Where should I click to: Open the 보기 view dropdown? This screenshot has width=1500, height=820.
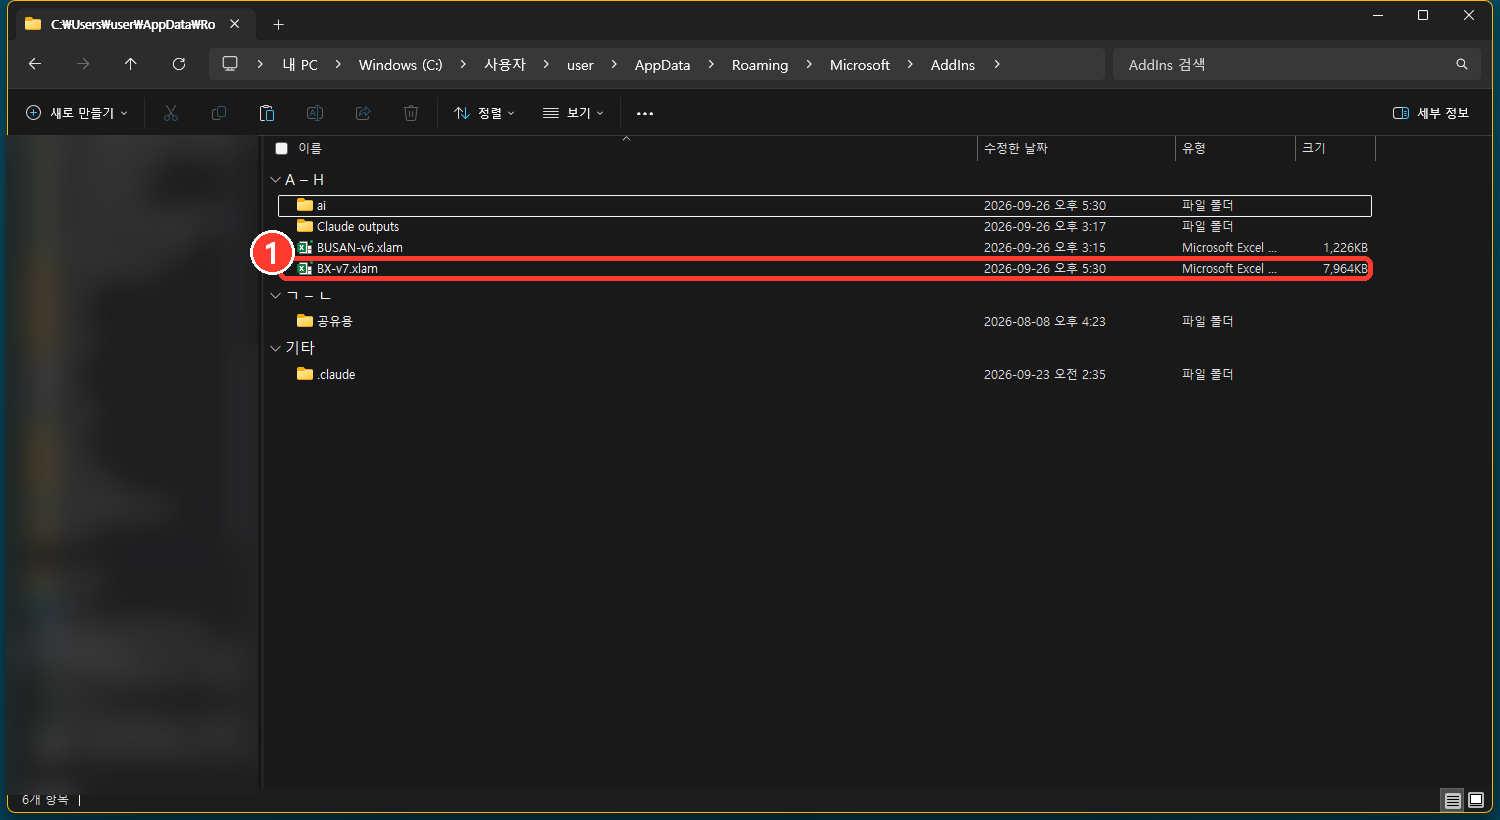click(x=573, y=113)
